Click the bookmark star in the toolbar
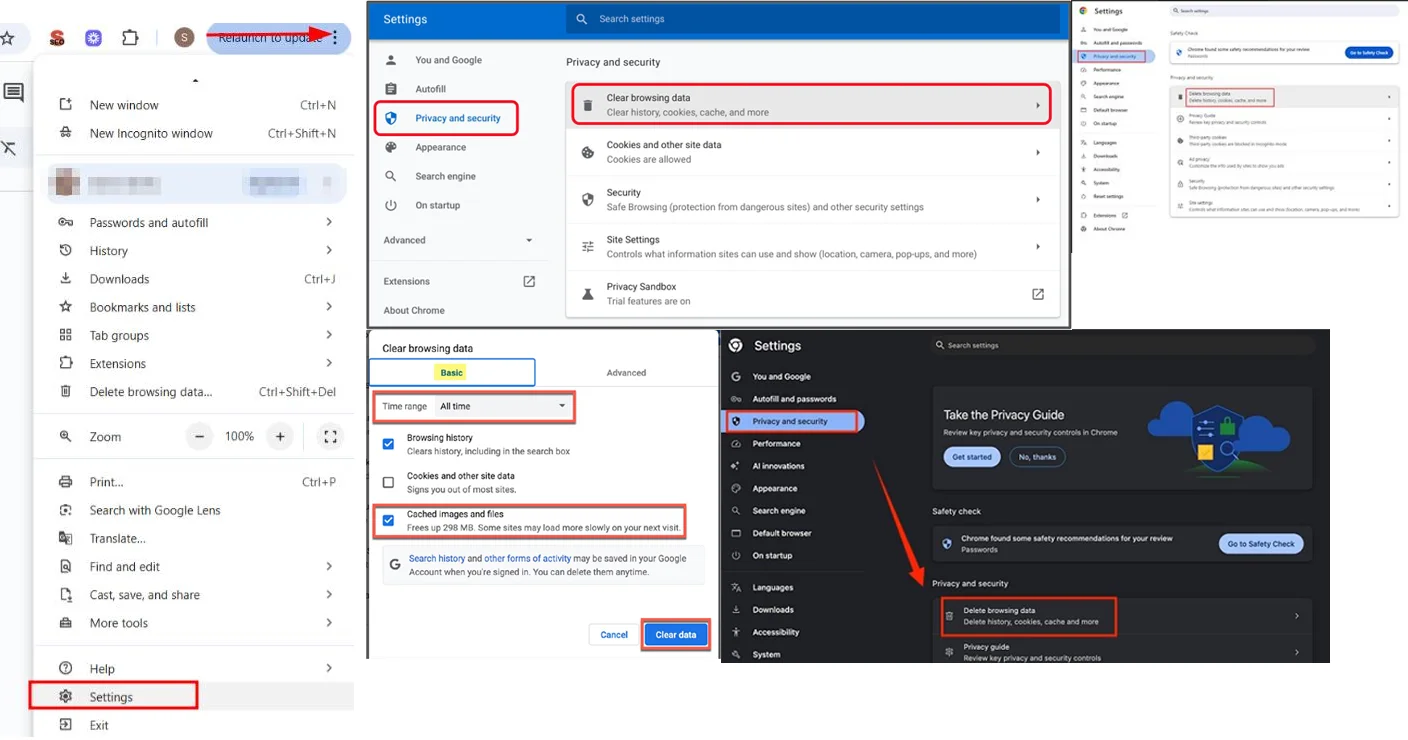The width and height of the screenshot is (1408, 740). click(8, 38)
